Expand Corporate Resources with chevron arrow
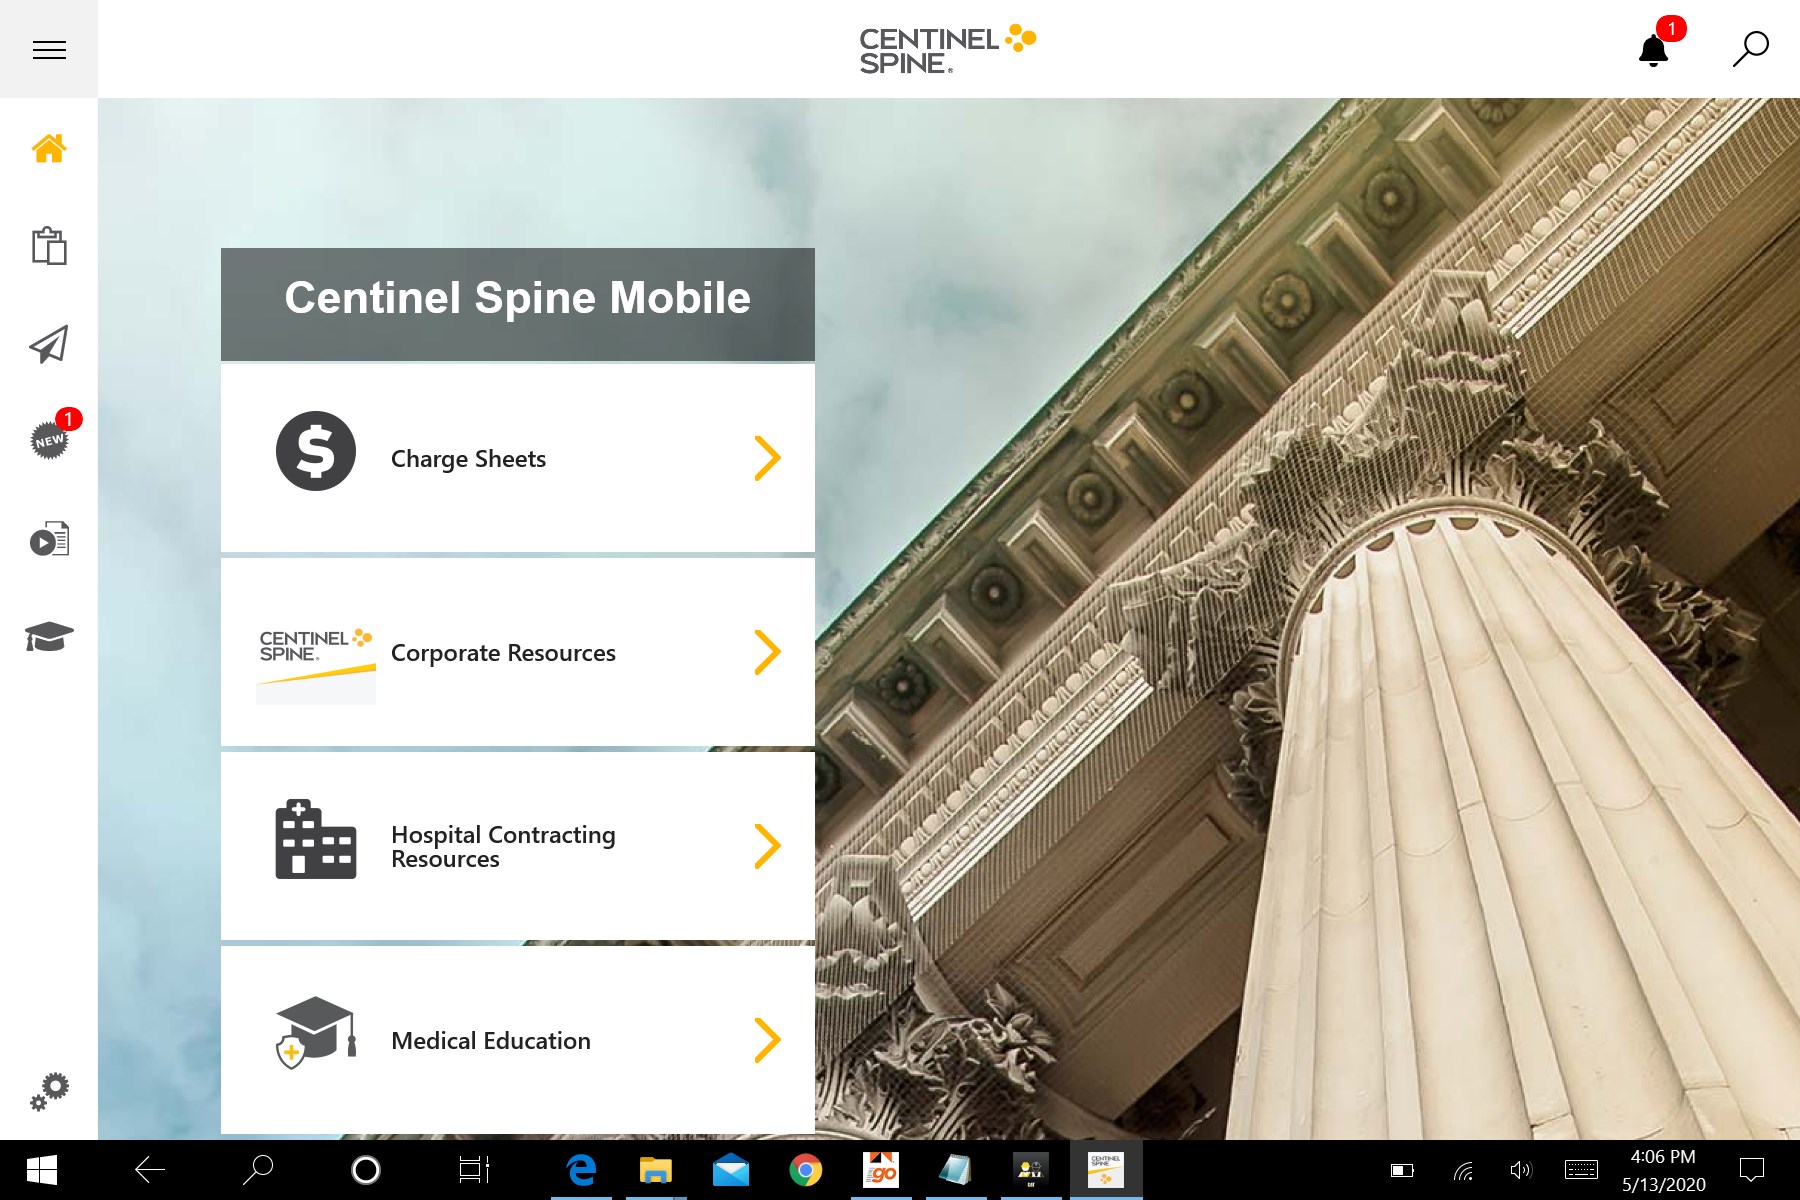1800x1200 pixels. (767, 652)
